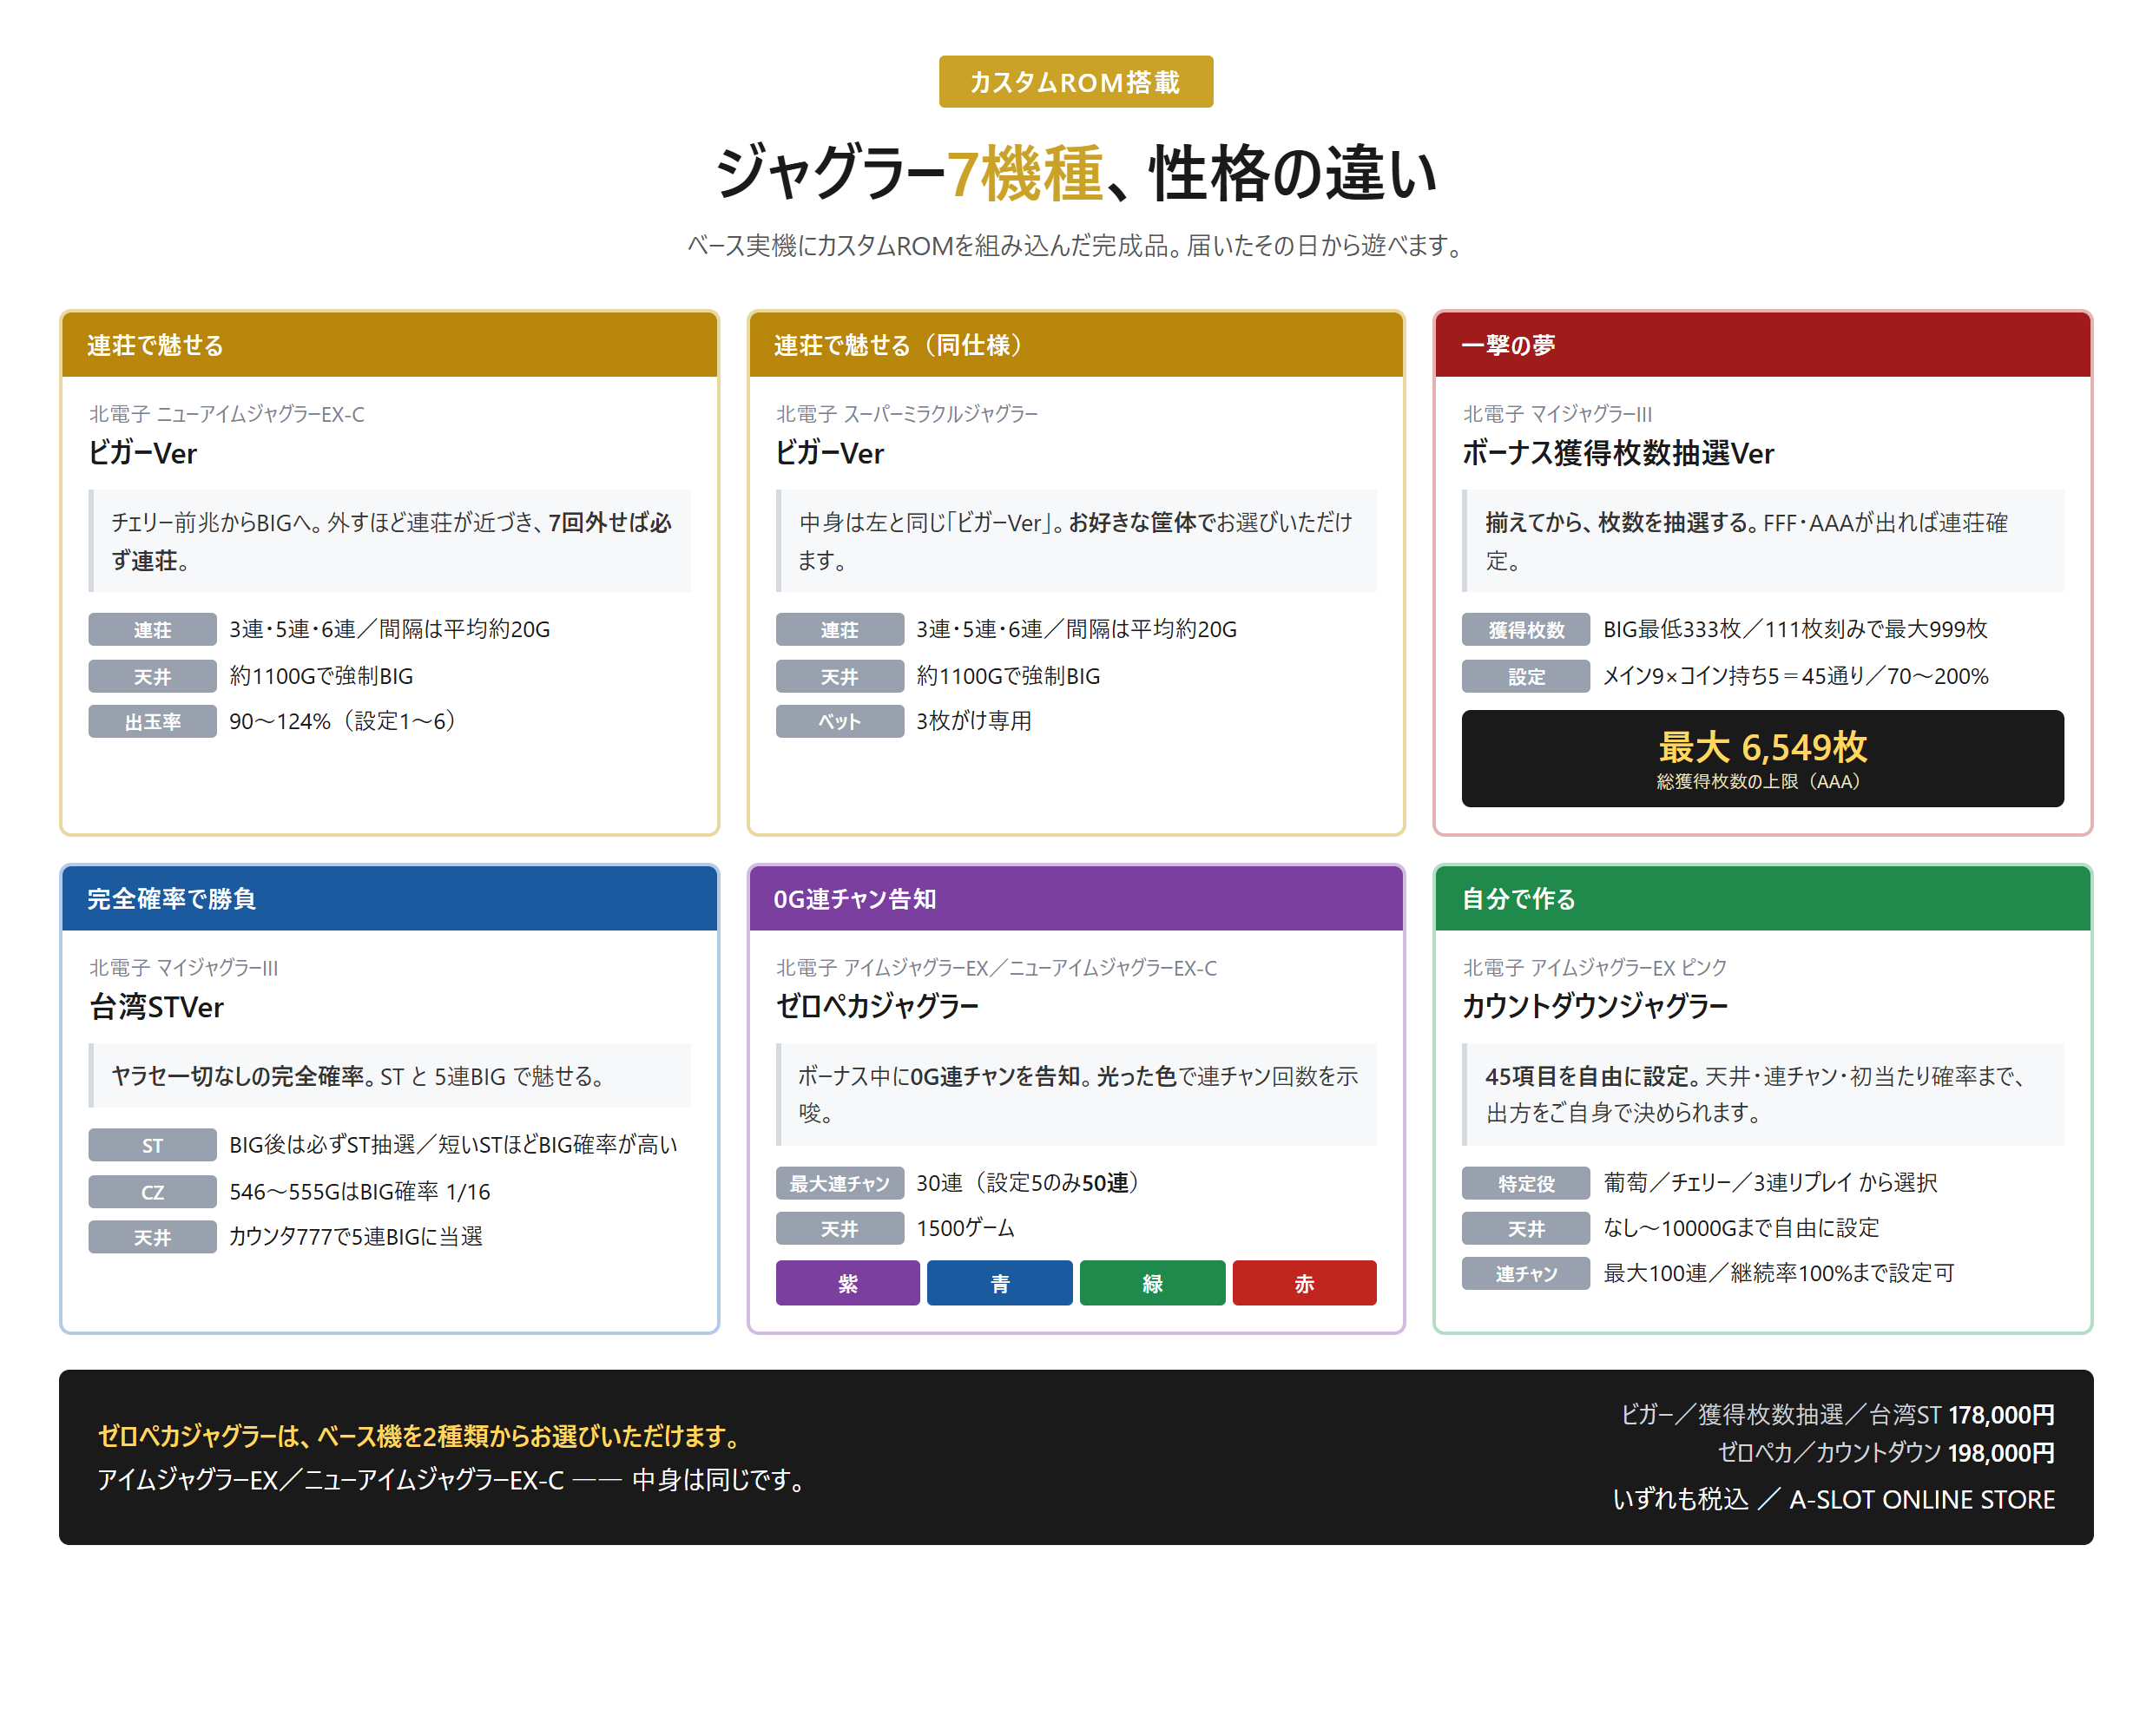The width and height of the screenshot is (2153, 1736).
Task: Select the 完全確率で勝負 blue card header
Action: coord(389,898)
